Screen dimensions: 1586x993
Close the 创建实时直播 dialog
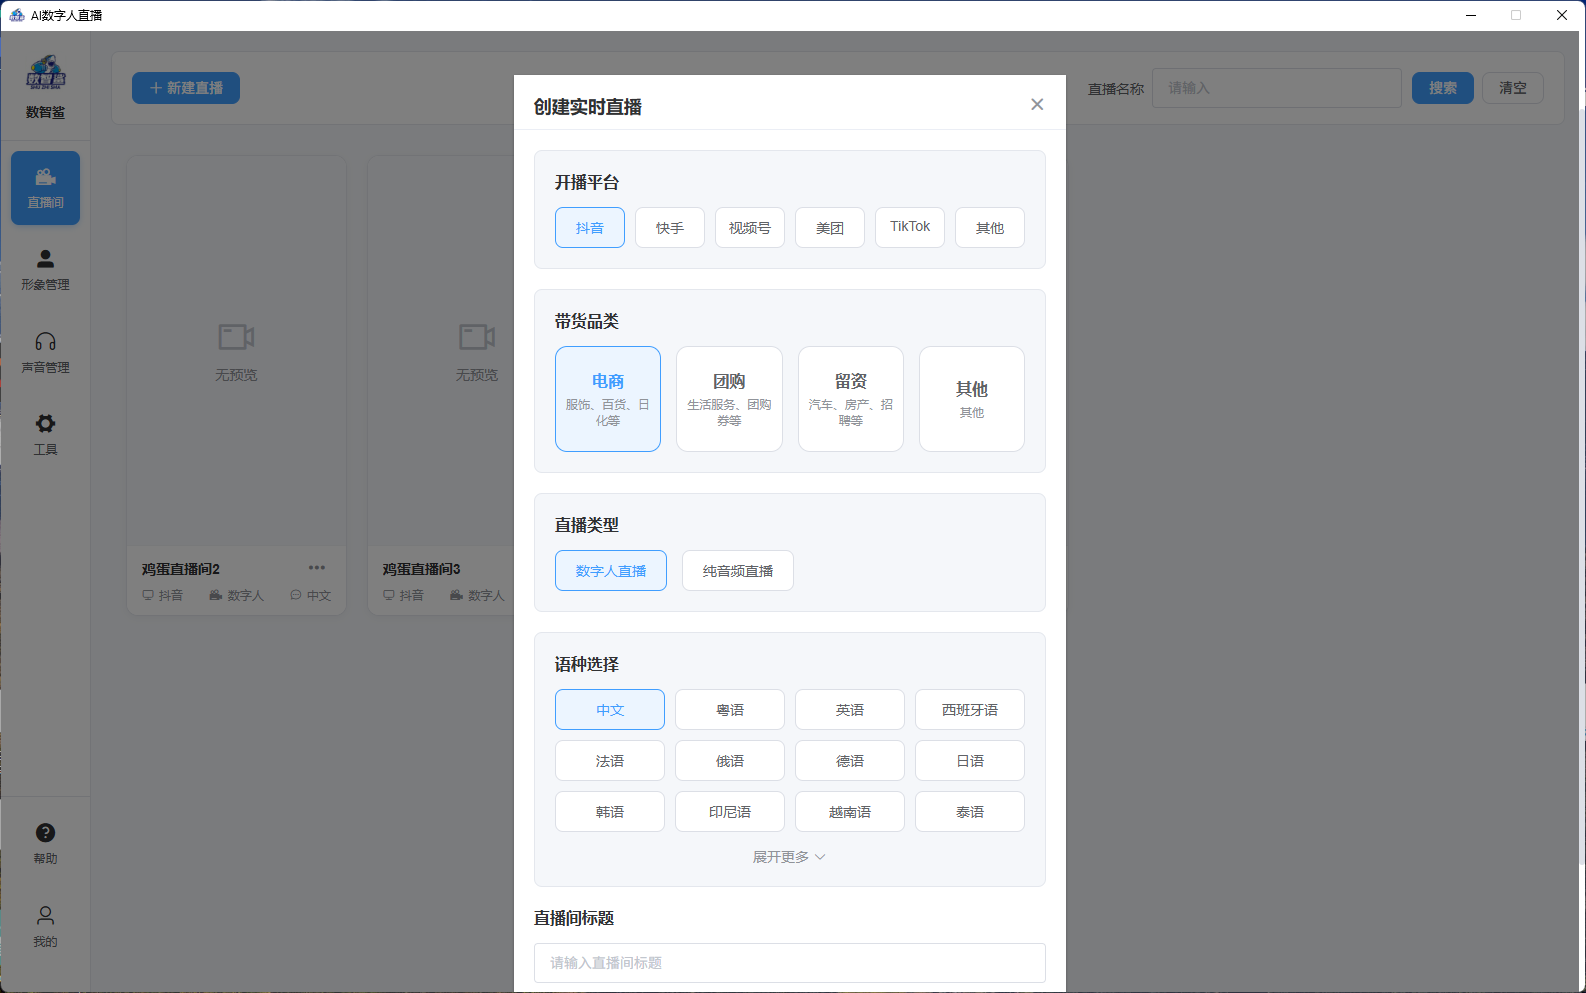coord(1037,104)
